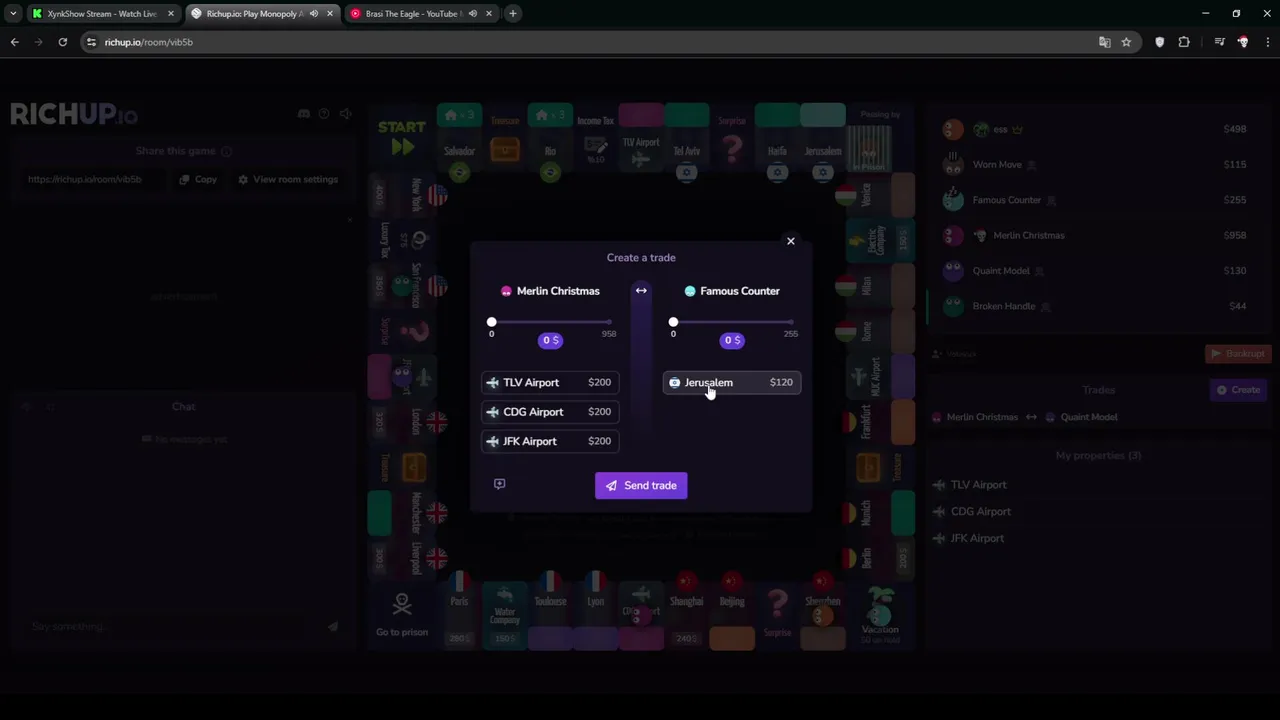Select Famous Counter in the player list

[x=1096, y=200]
